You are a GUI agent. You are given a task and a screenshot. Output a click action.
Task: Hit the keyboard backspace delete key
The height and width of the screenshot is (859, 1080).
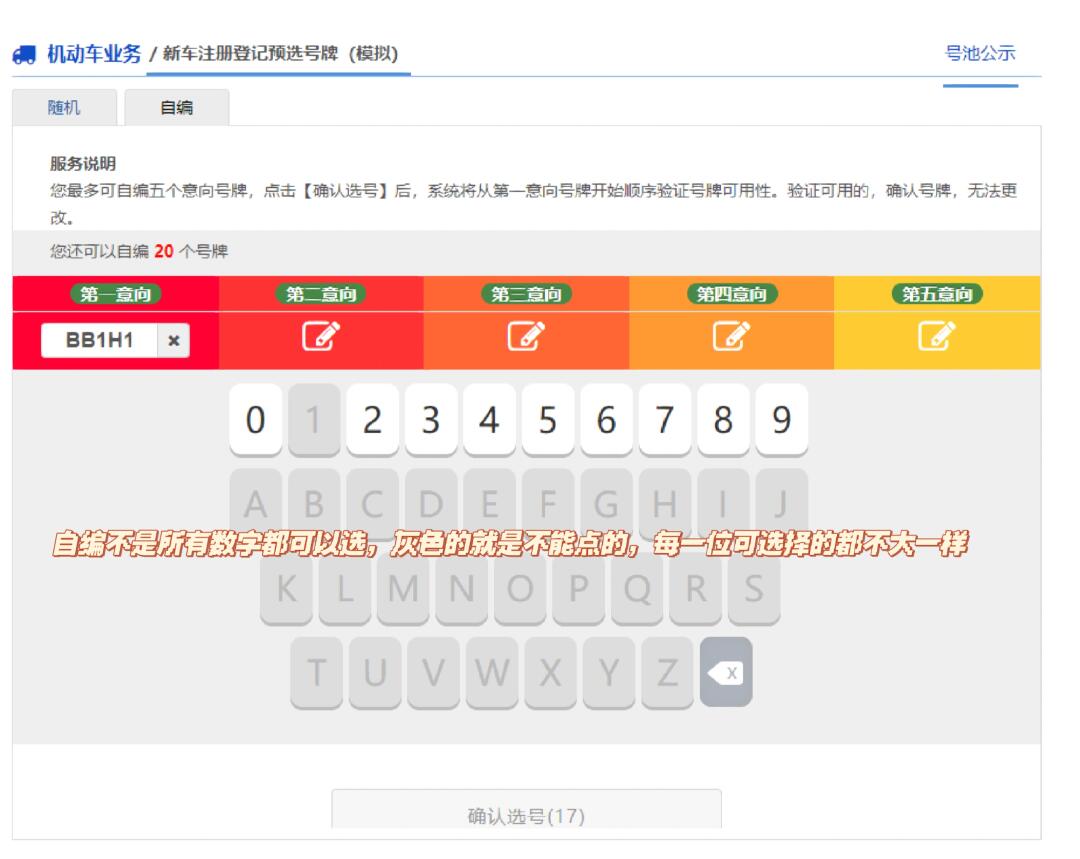pyautogui.click(x=726, y=672)
